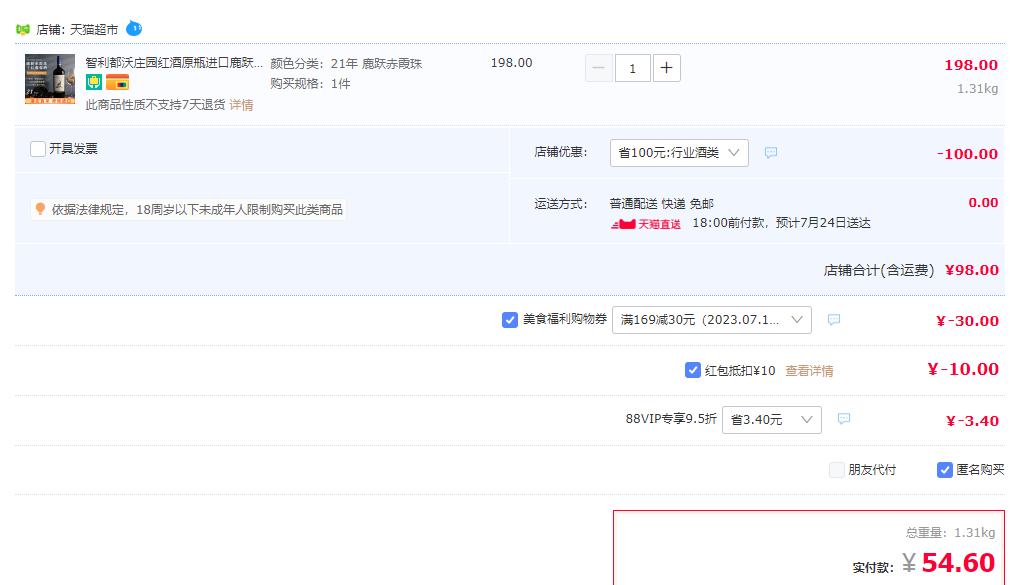Open the red wine product thumbnail
This screenshot has width=1016, height=585.
pos(50,79)
